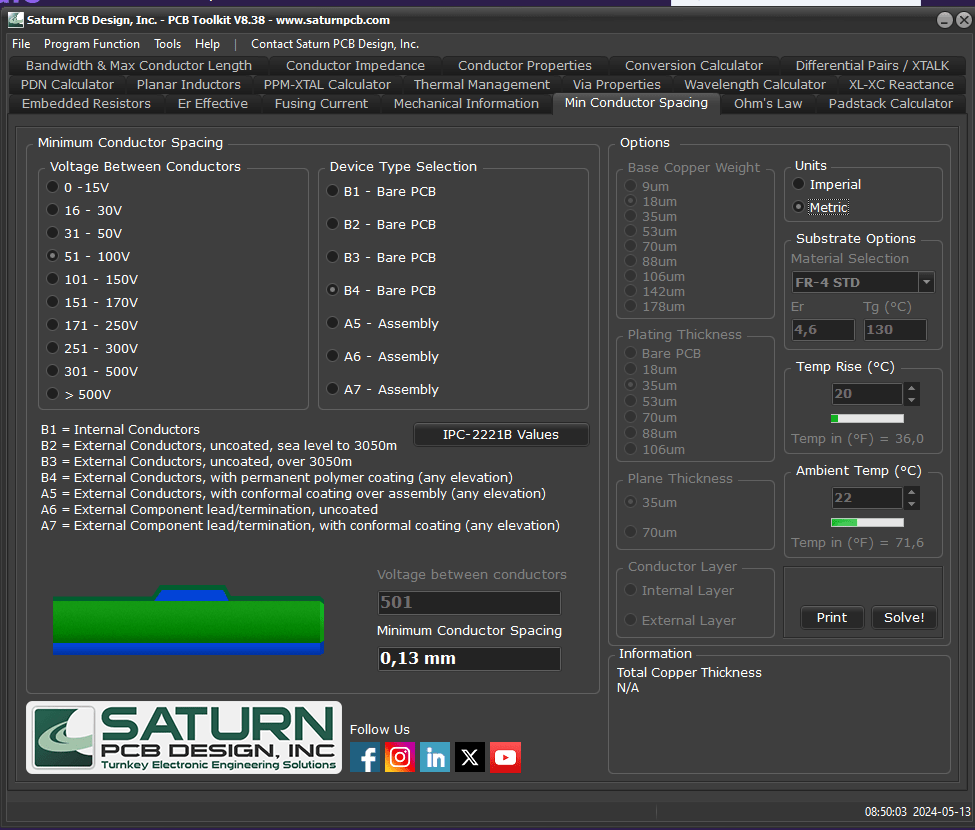Click the Ambient Temp slider bar
The width and height of the screenshot is (975, 830).
pyautogui.click(x=867, y=522)
